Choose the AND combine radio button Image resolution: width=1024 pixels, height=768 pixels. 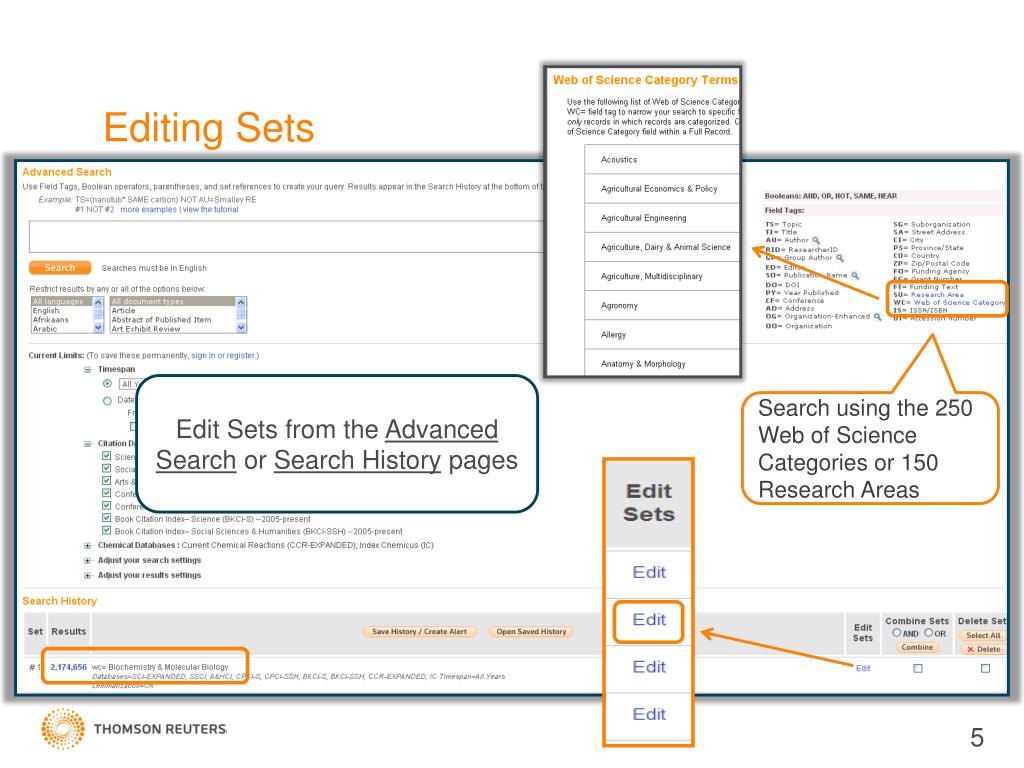[x=897, y=633]
